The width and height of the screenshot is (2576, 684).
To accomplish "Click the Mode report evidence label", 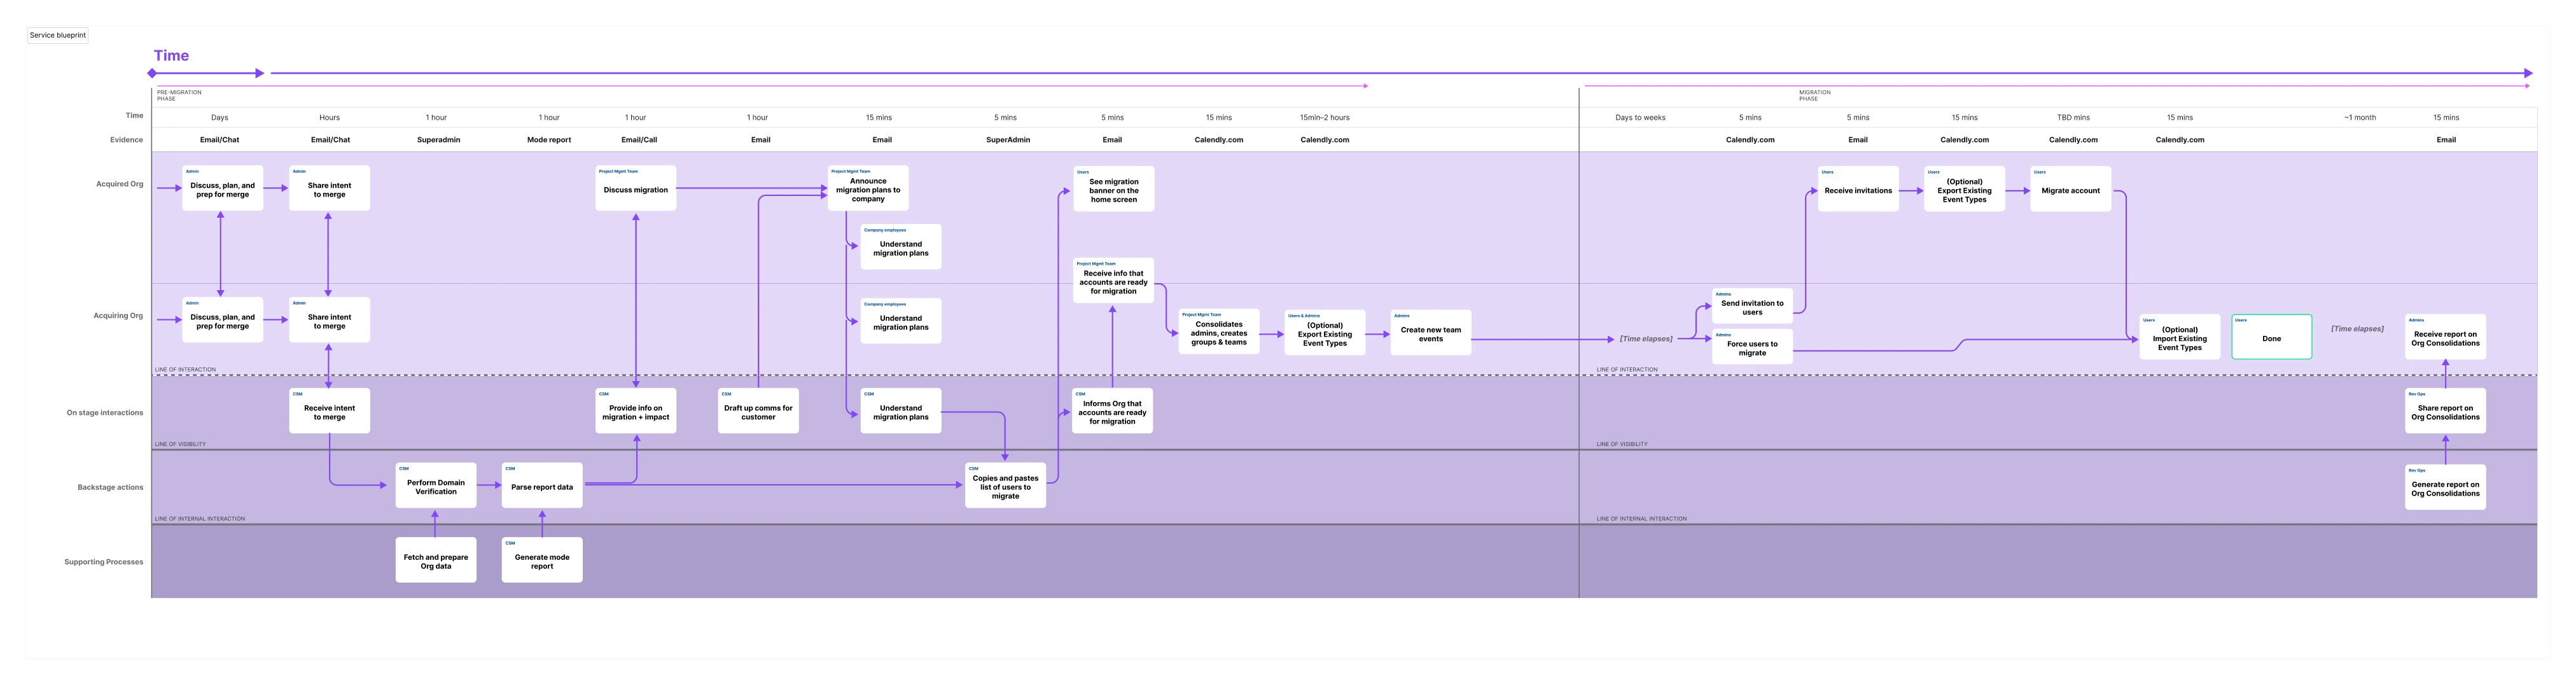I will pyautogui.click(x=549, y=140).
